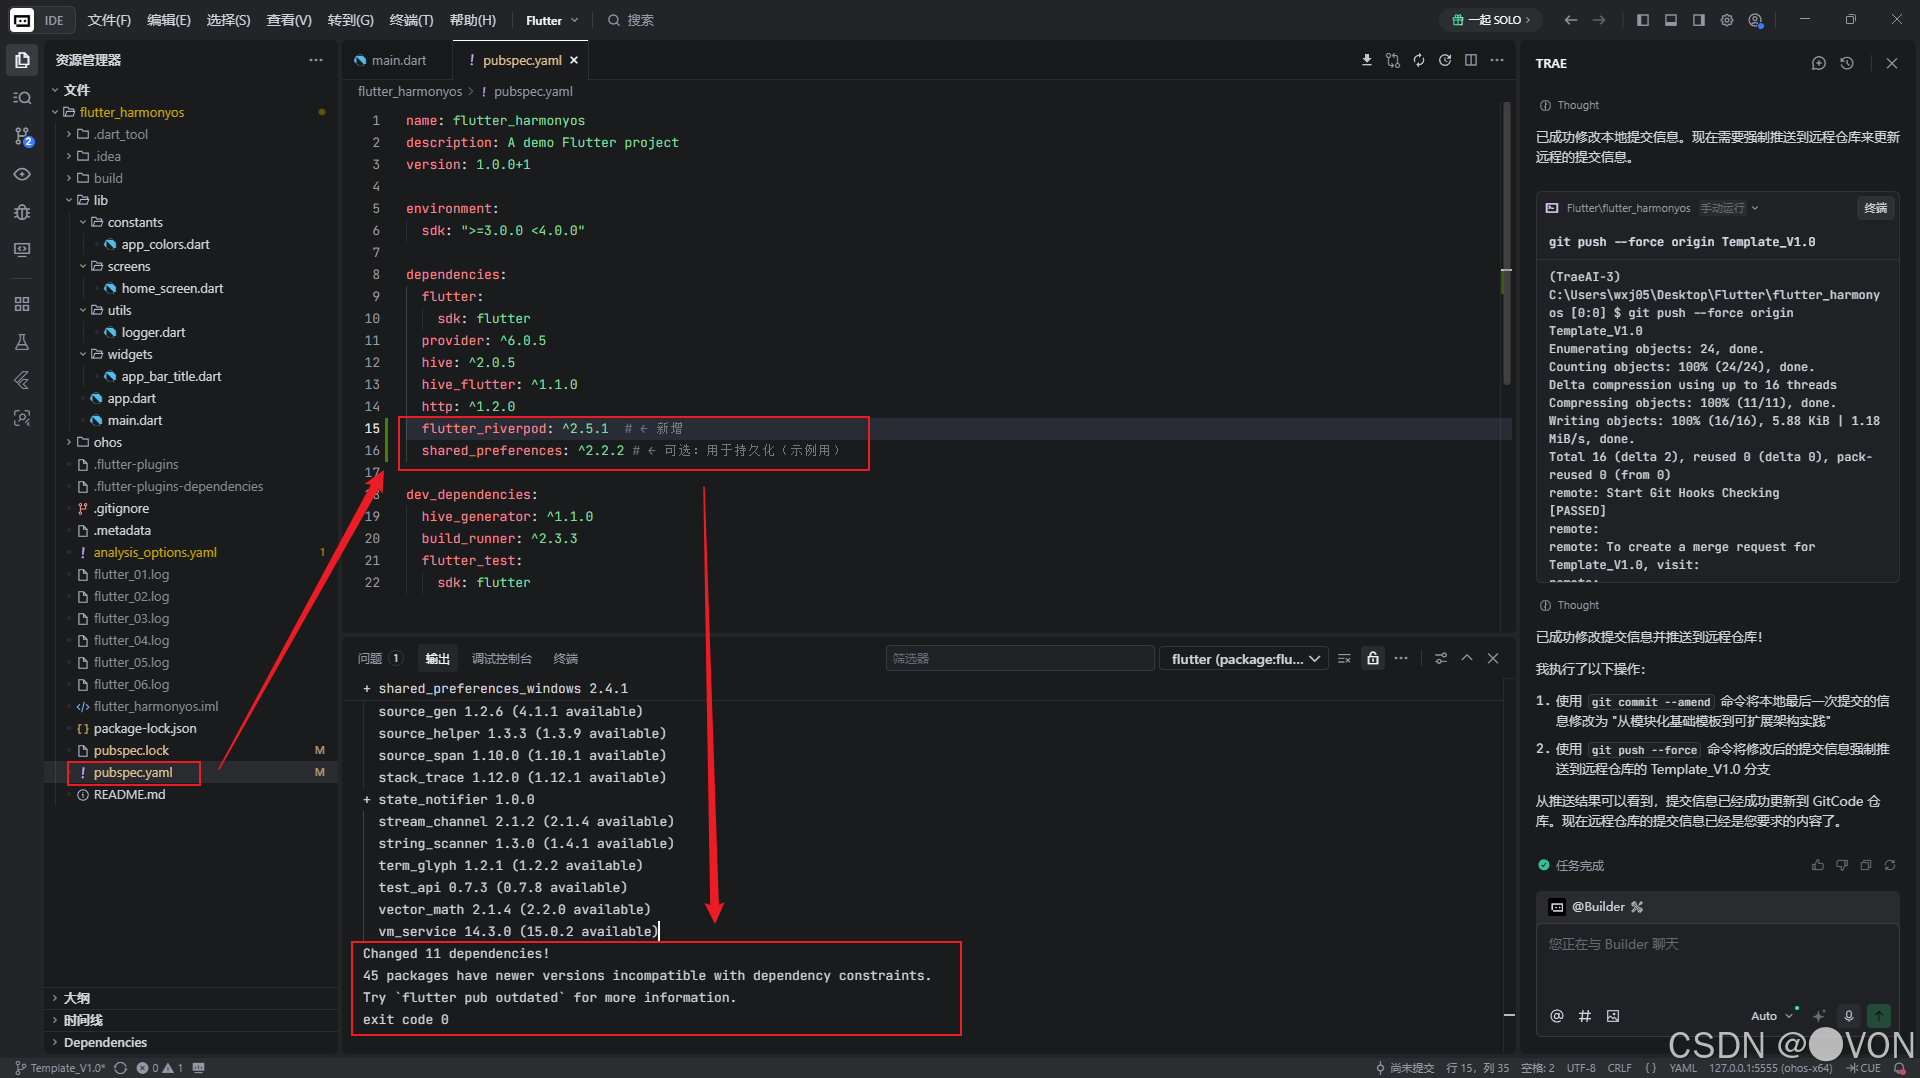Expand the build folder
Viewport: 1920px width, 1078px height.
pyautogui.click(x=107, y=178)
